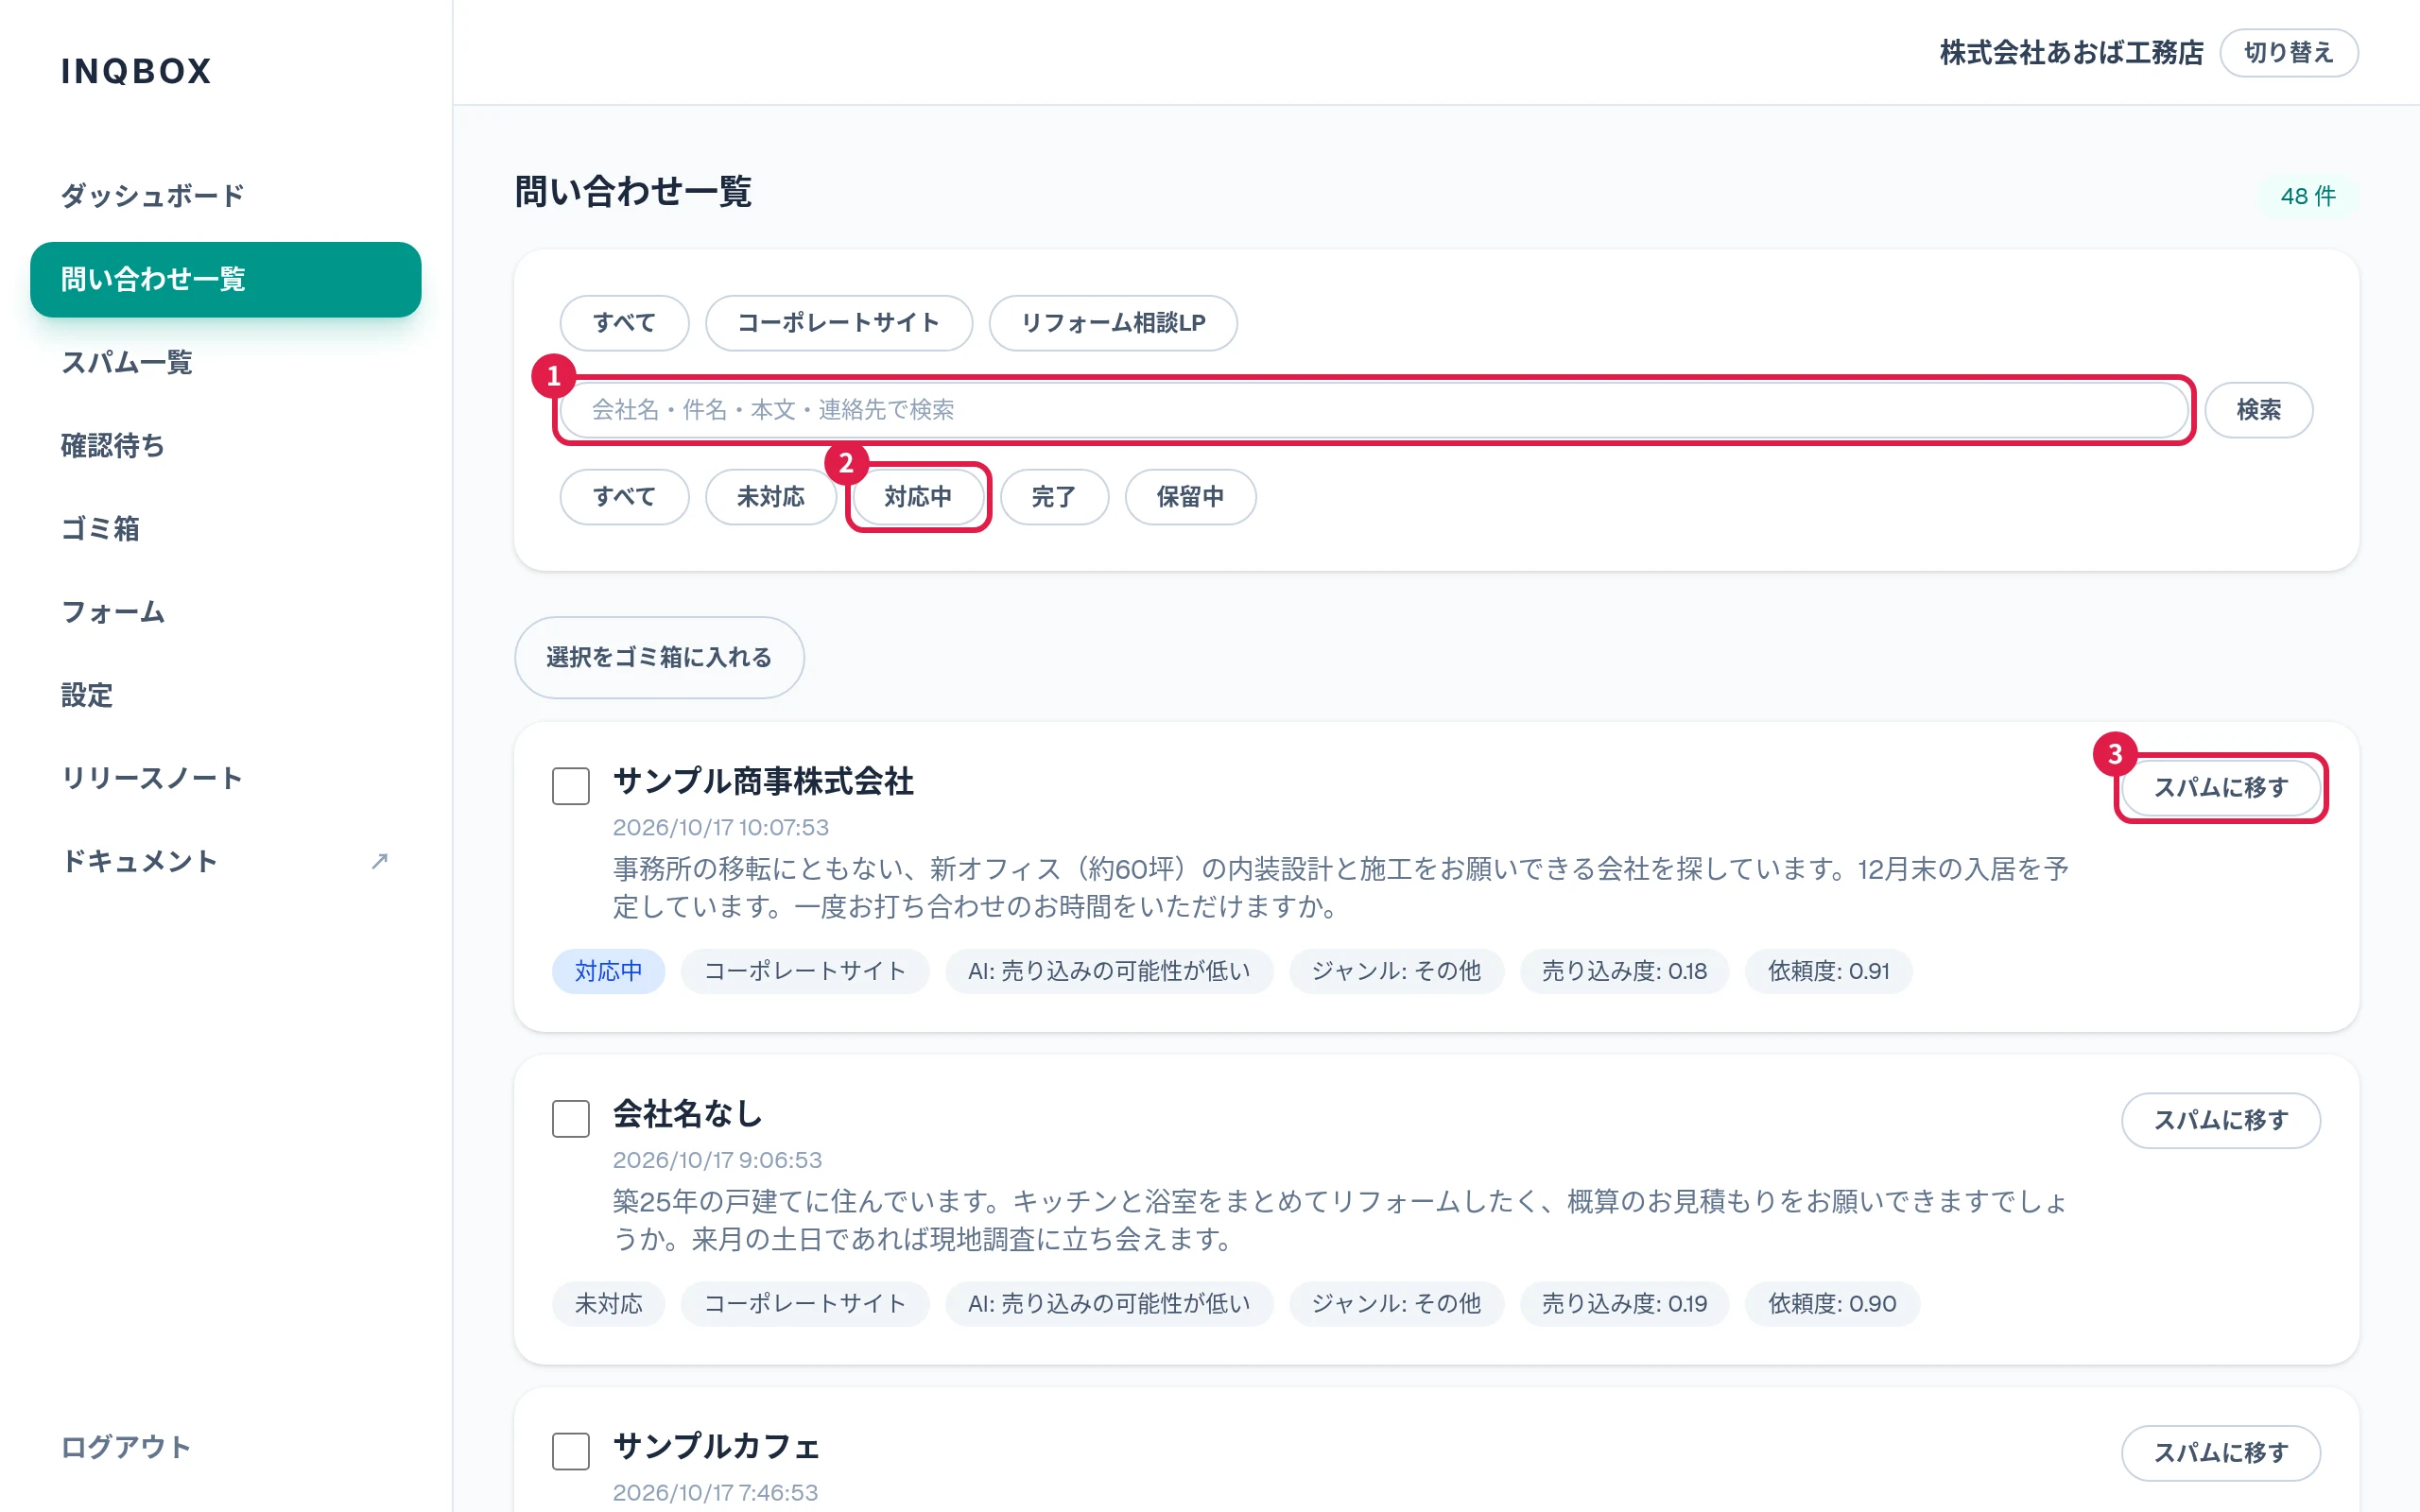Click the 切り替え company switch button
This screenshot has width=2420, height=1512.
(2288, 53)
